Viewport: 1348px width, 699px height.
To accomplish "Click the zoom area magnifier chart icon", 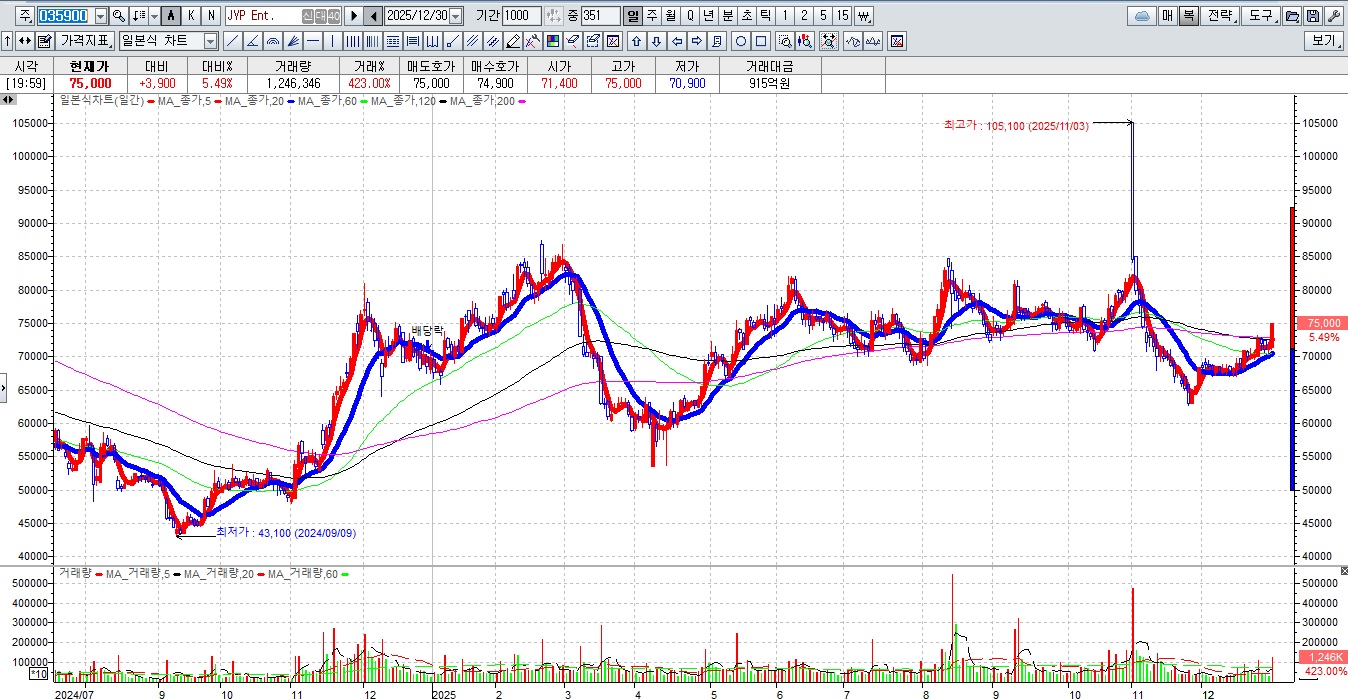I will (x=785, y=41).
